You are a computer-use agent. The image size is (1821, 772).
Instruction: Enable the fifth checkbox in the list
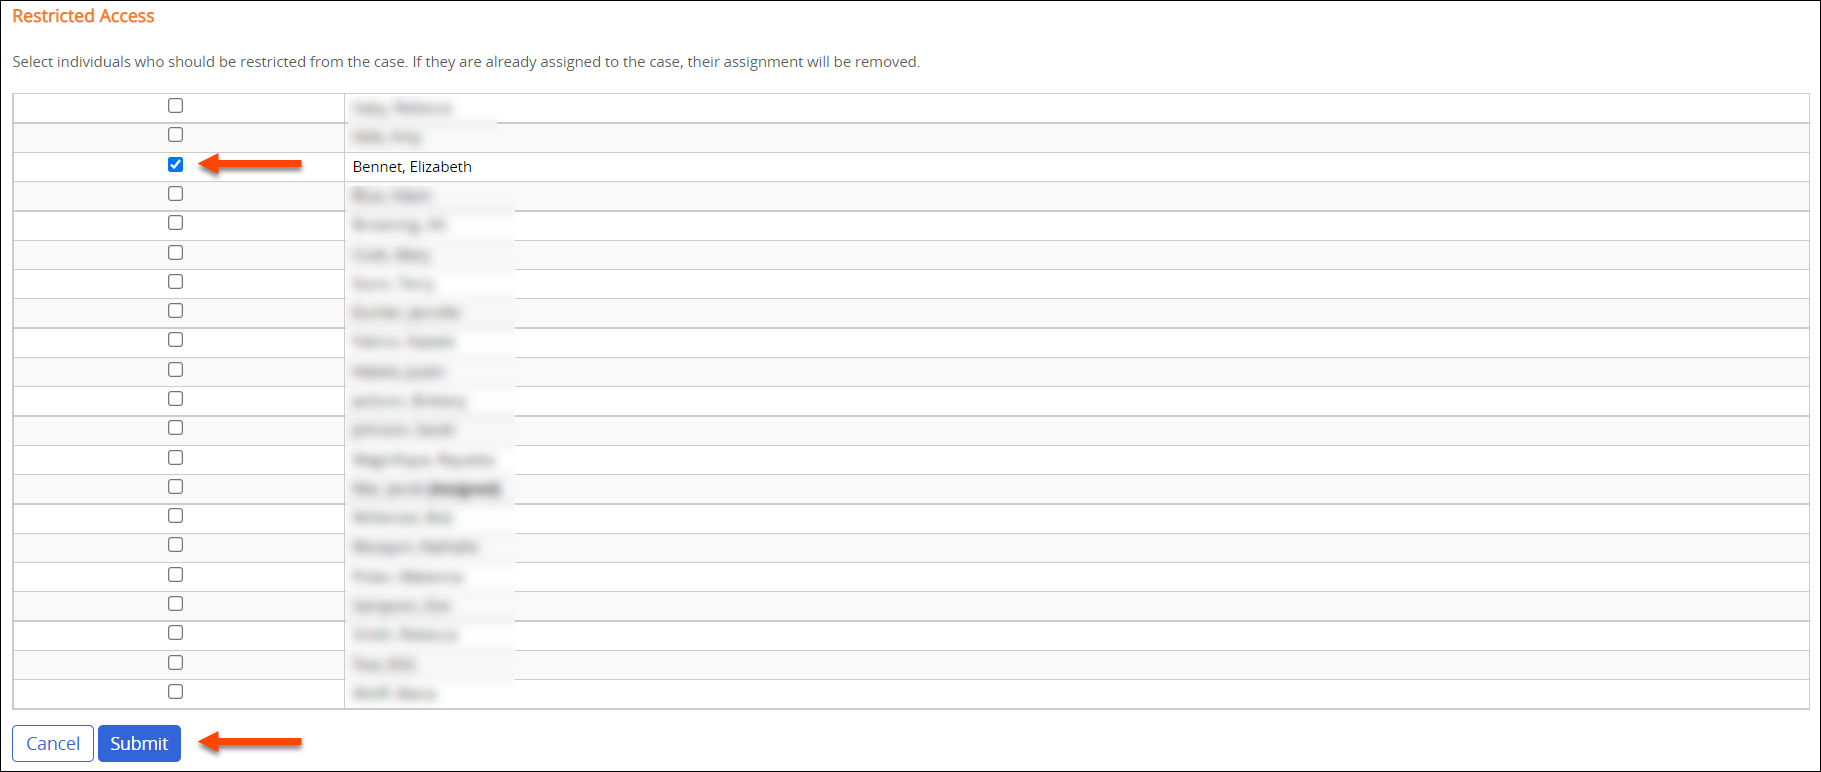coord(176,223)
